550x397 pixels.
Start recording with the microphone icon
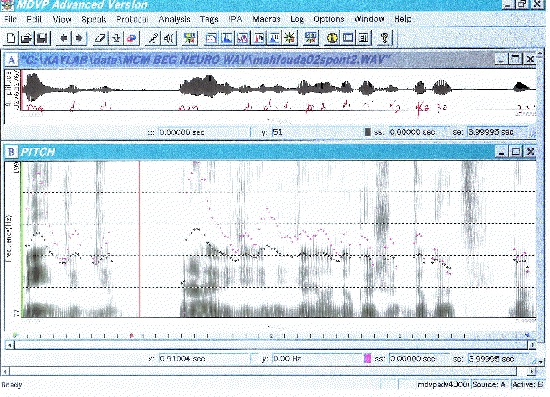[153, 38]
